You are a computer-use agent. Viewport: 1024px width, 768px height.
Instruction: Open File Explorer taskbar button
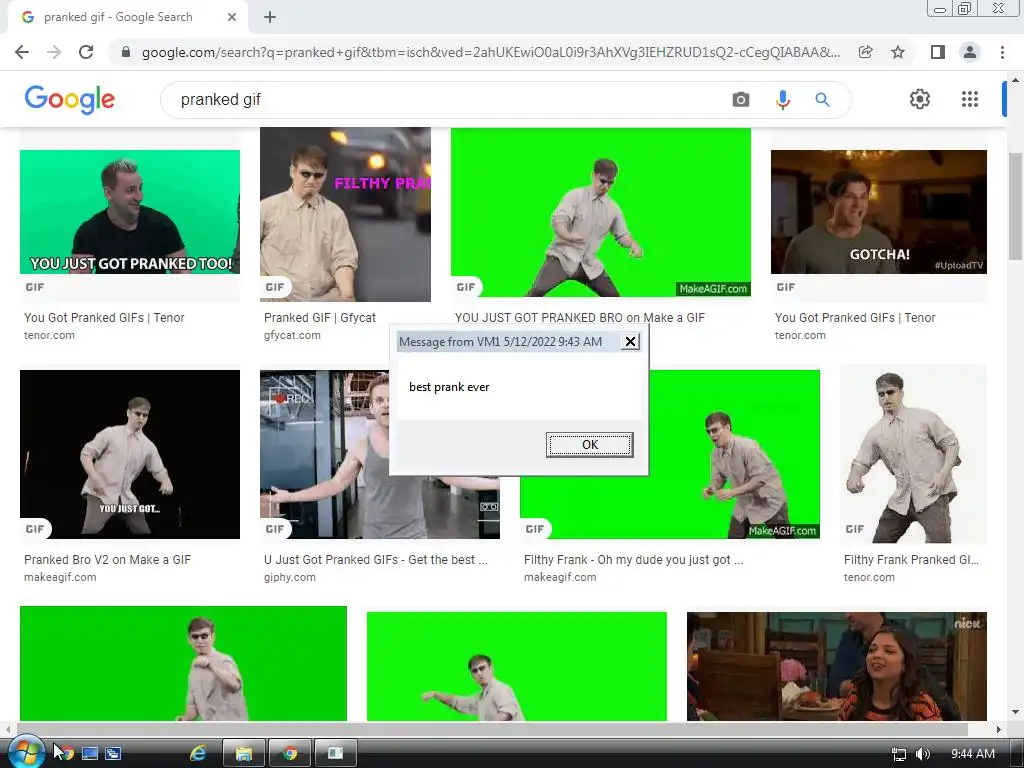[244, 754]
